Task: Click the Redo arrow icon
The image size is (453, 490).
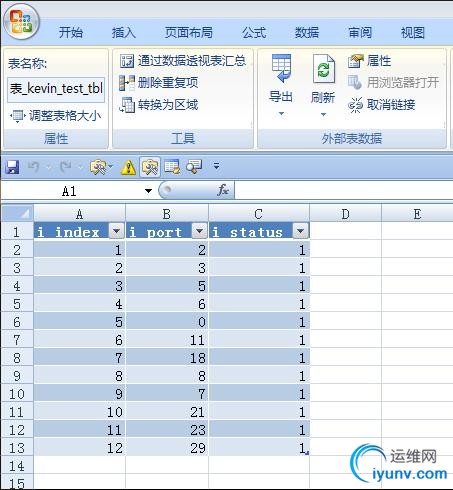Action: 66,167
